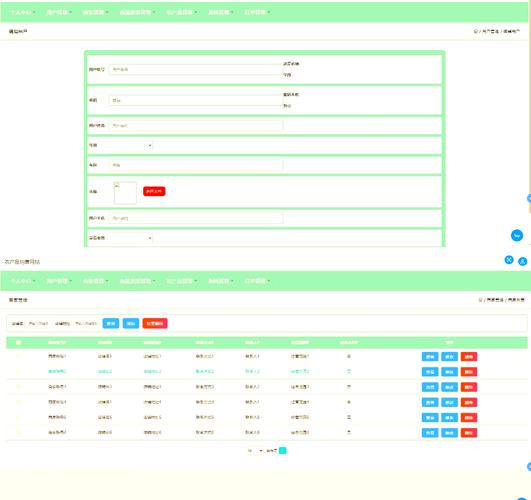Click the first blue view button in row 2
The width and height of the screenshot is (531, 500).
point(430,372)
